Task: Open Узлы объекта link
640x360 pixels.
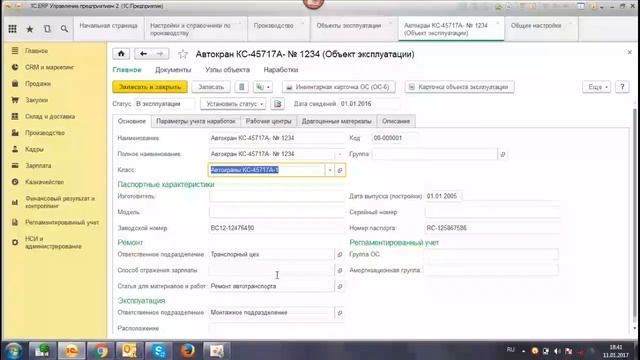Action: (x=227, y=70)
